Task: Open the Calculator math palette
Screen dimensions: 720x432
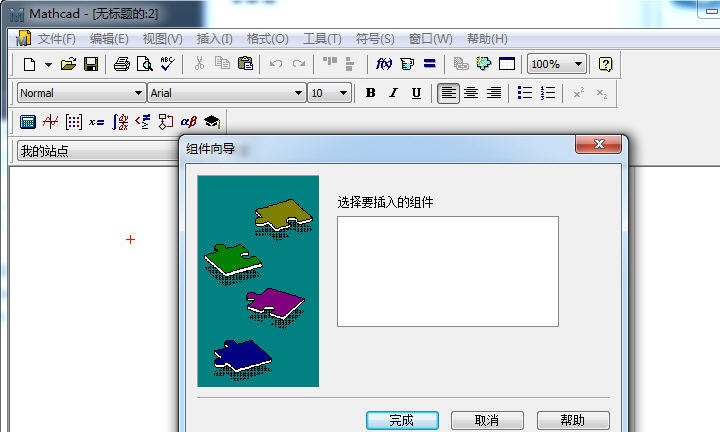Action: pos(28,122)
